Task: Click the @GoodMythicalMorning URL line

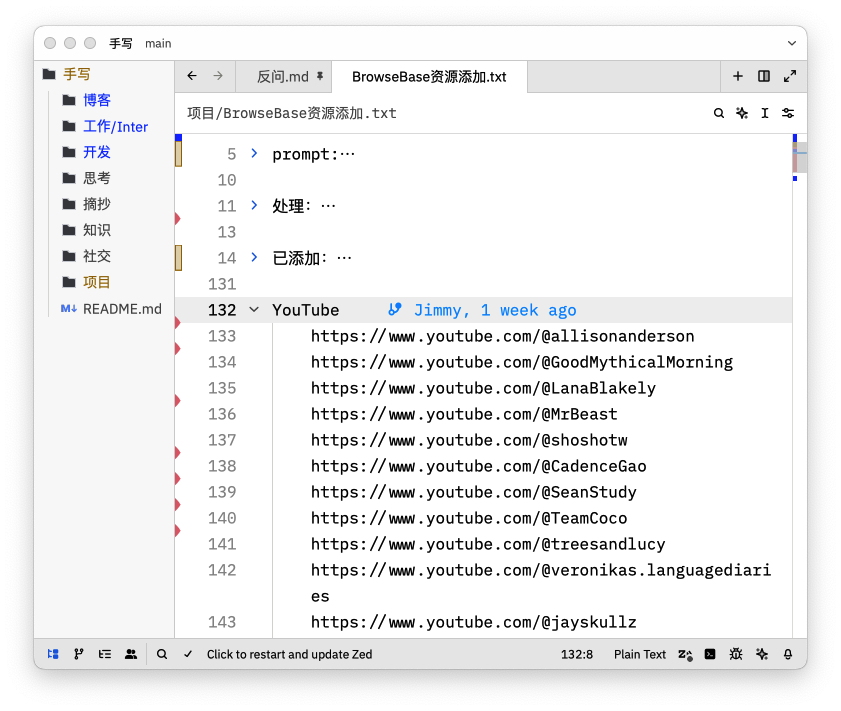Action: (521, 362)
